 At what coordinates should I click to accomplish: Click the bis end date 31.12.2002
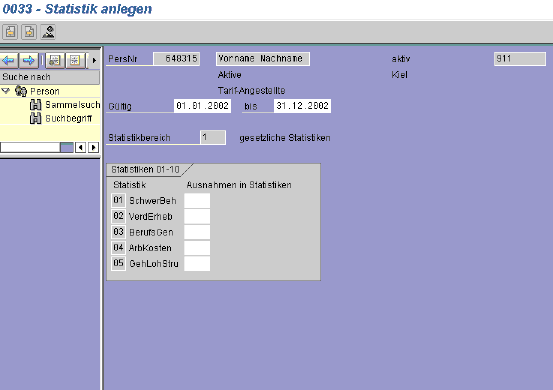[x=302, y=106]
